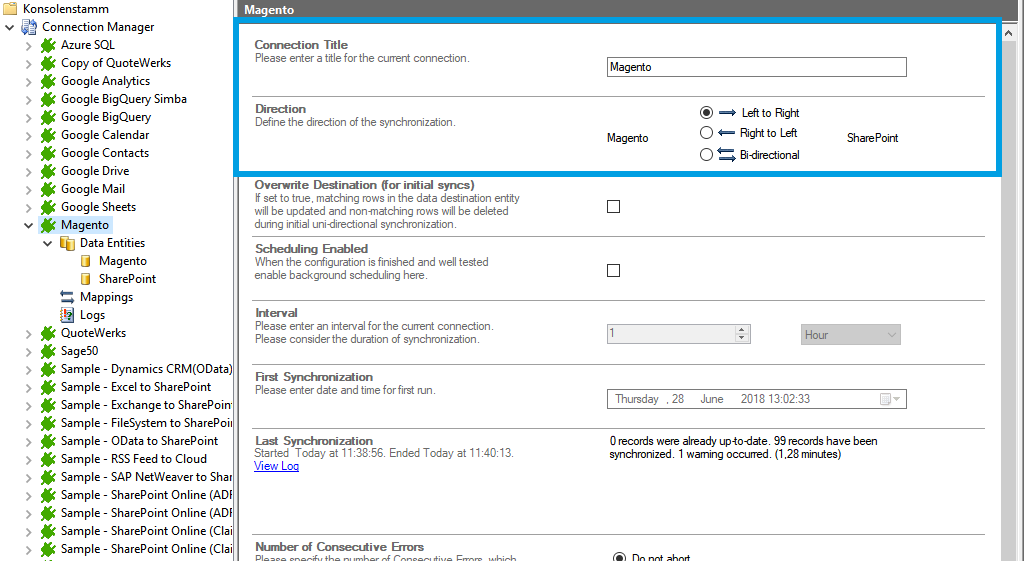The height and width of the screenshot is (561, 1024).
Task: Select Google Sheets in the tree
Action: click(98, 207)
